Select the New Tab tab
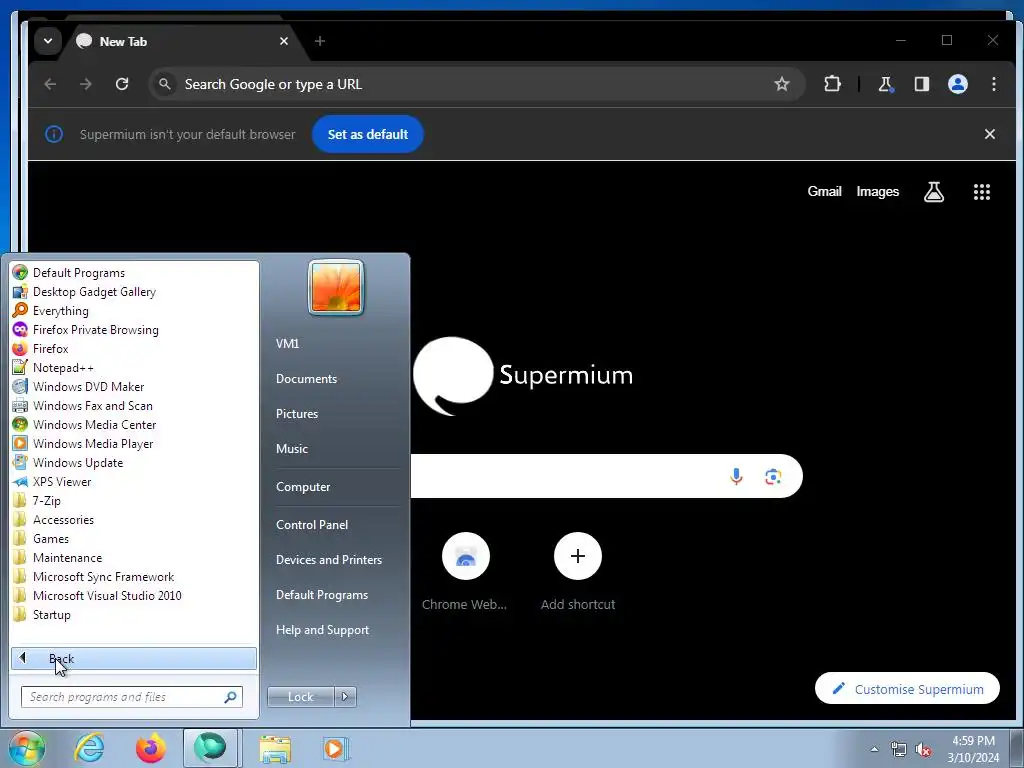 (x=176, y=41)
